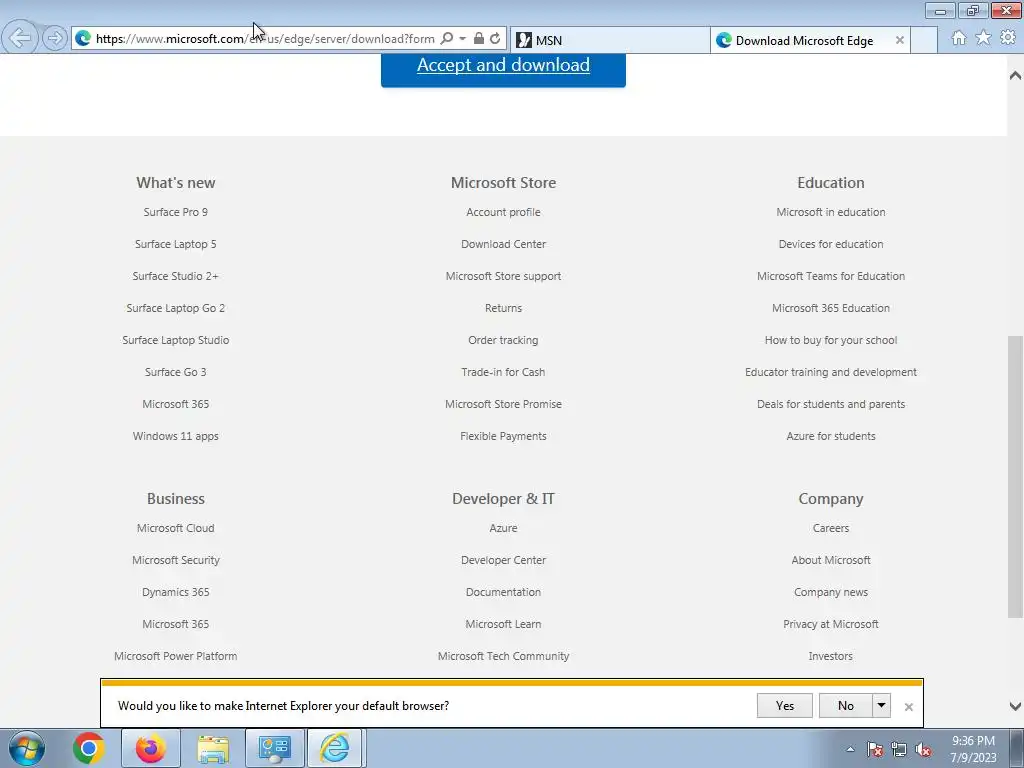Open the Tools gear icon
The image size is (1024, 768).
click(x=1008, y=38)
